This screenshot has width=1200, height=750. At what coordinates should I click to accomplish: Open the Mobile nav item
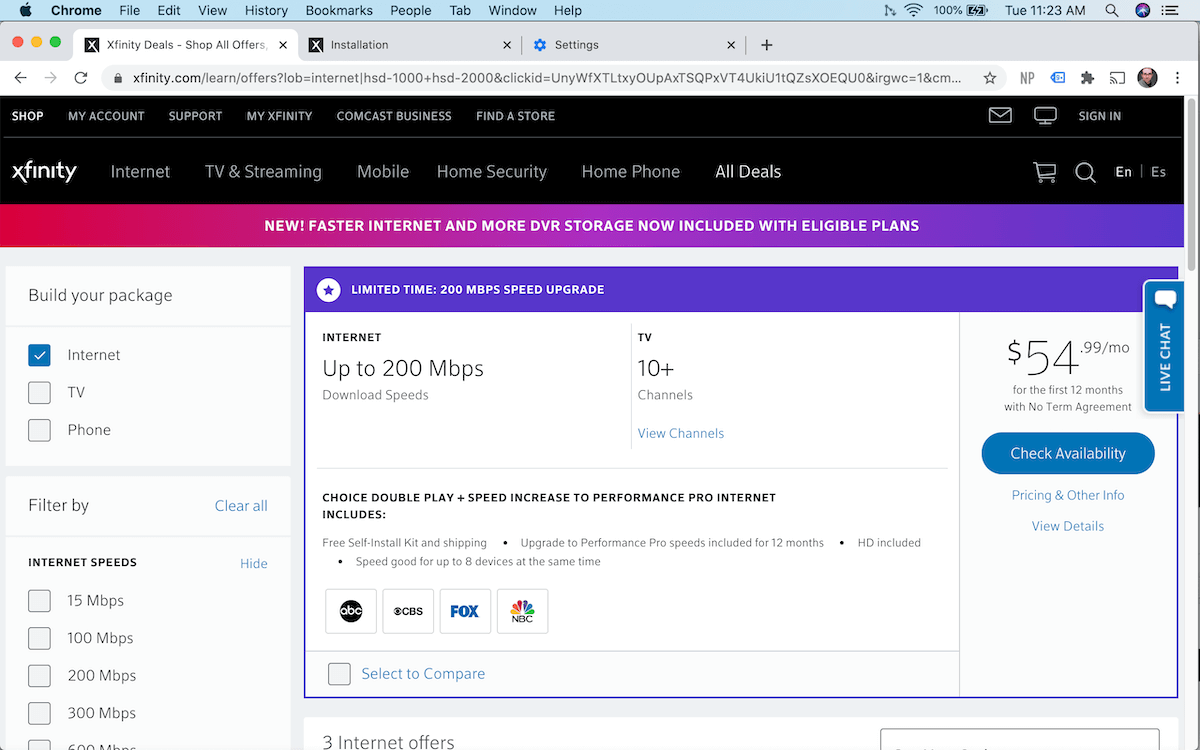pos(383,172)
